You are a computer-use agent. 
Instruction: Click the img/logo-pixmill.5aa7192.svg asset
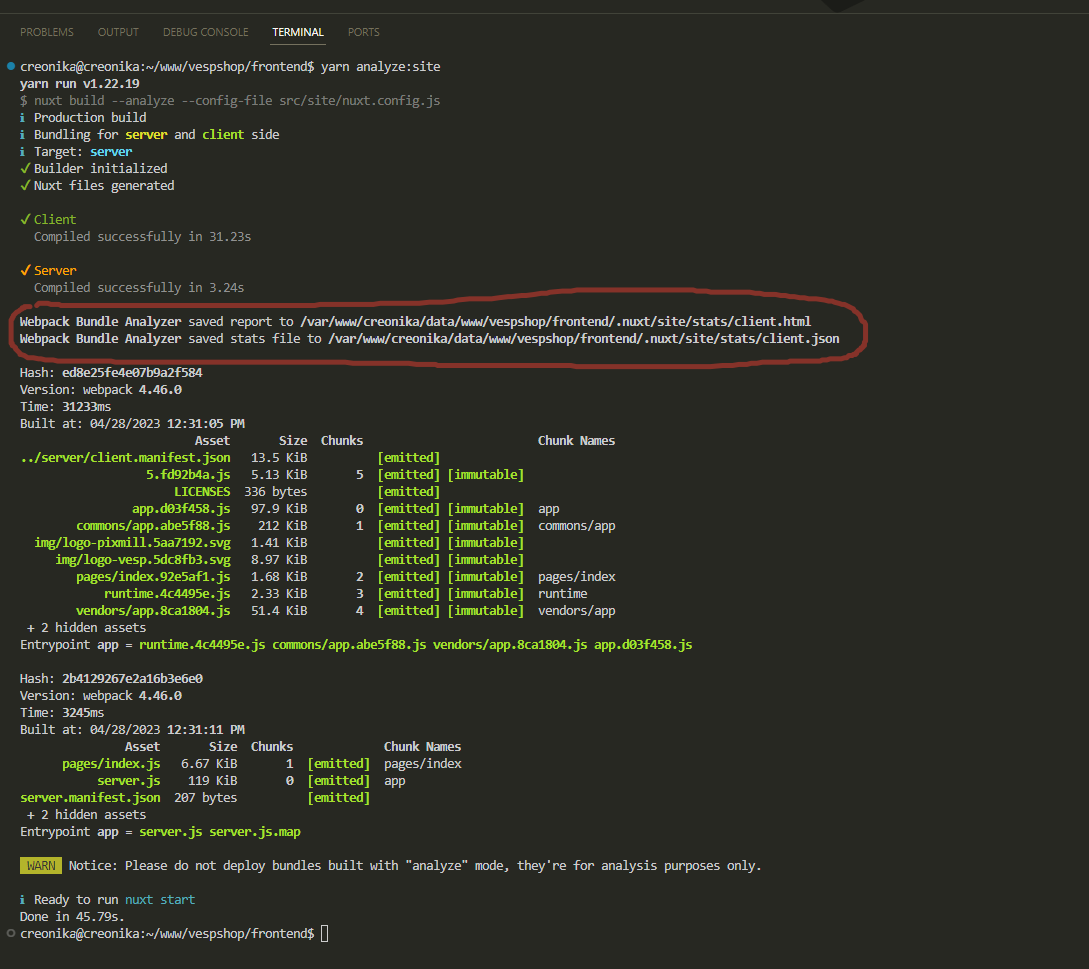pos(132,543)
